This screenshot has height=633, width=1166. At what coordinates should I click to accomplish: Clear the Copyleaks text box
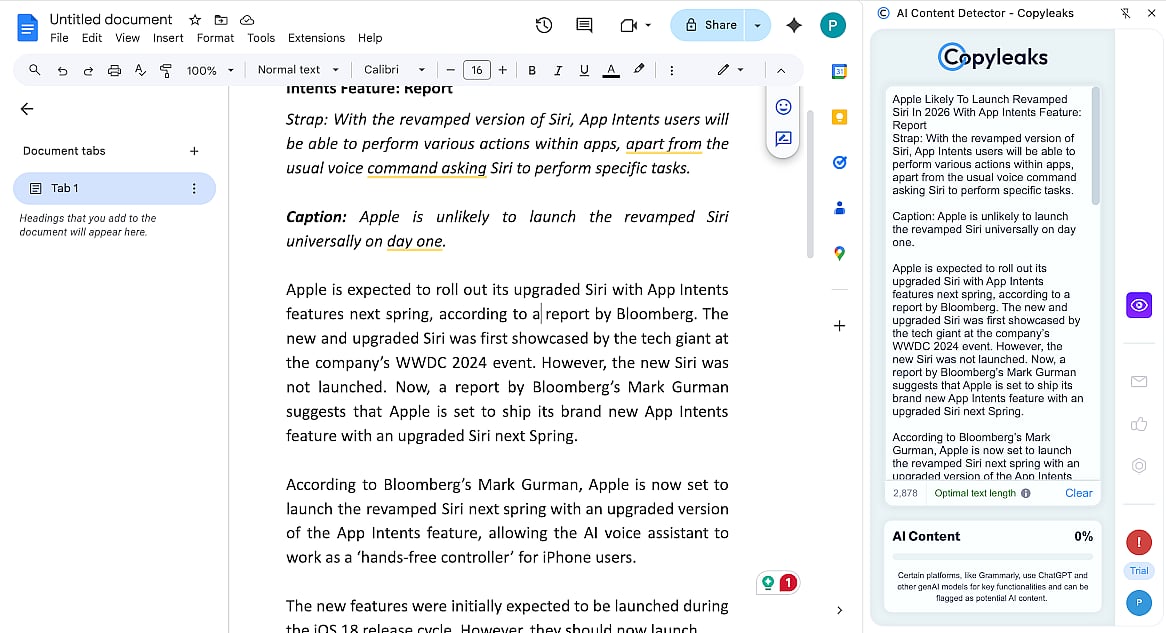point(1079,492)
